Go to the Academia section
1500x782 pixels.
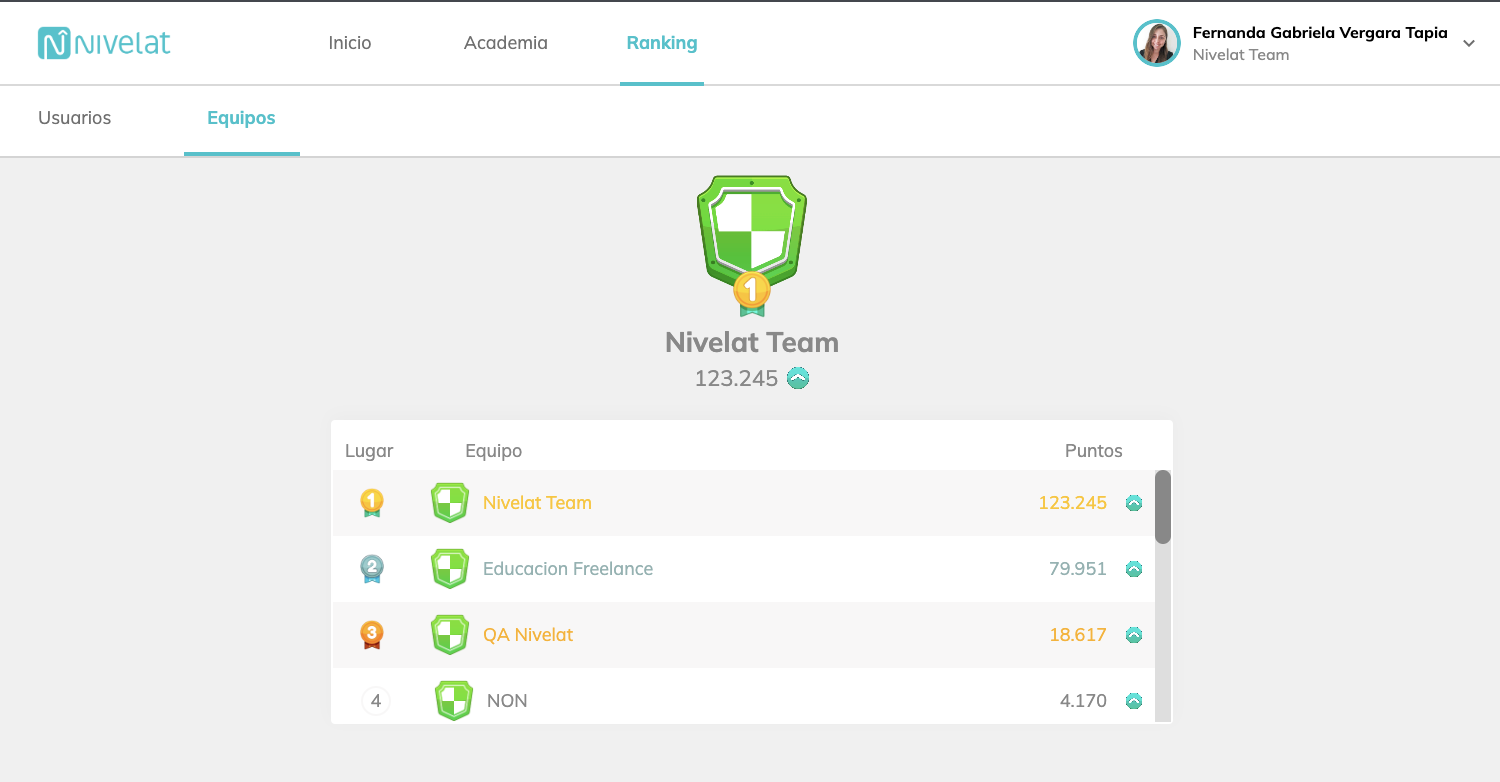(x=506, y=43)
